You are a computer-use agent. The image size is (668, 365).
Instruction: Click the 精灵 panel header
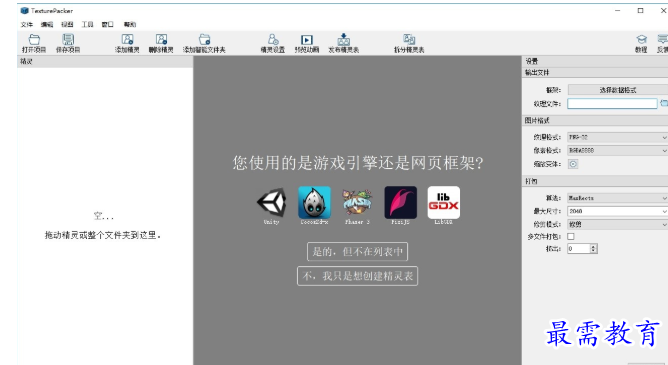click(x=105, y=62)
